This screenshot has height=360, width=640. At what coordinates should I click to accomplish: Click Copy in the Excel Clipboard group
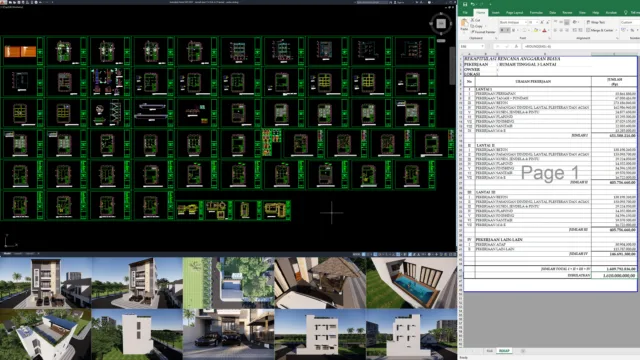[476, 26]
